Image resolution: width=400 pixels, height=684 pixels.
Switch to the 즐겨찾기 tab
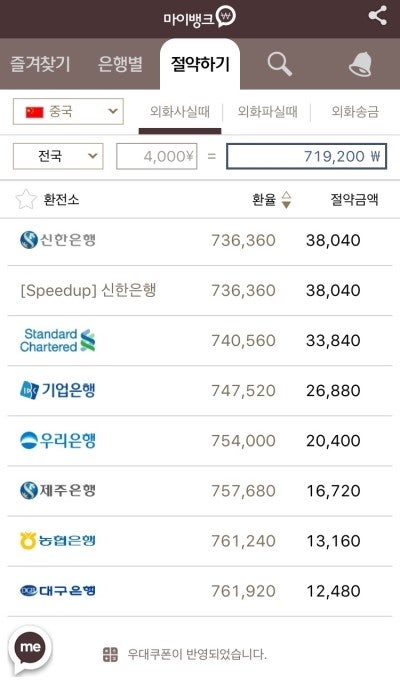click(40, 64)
